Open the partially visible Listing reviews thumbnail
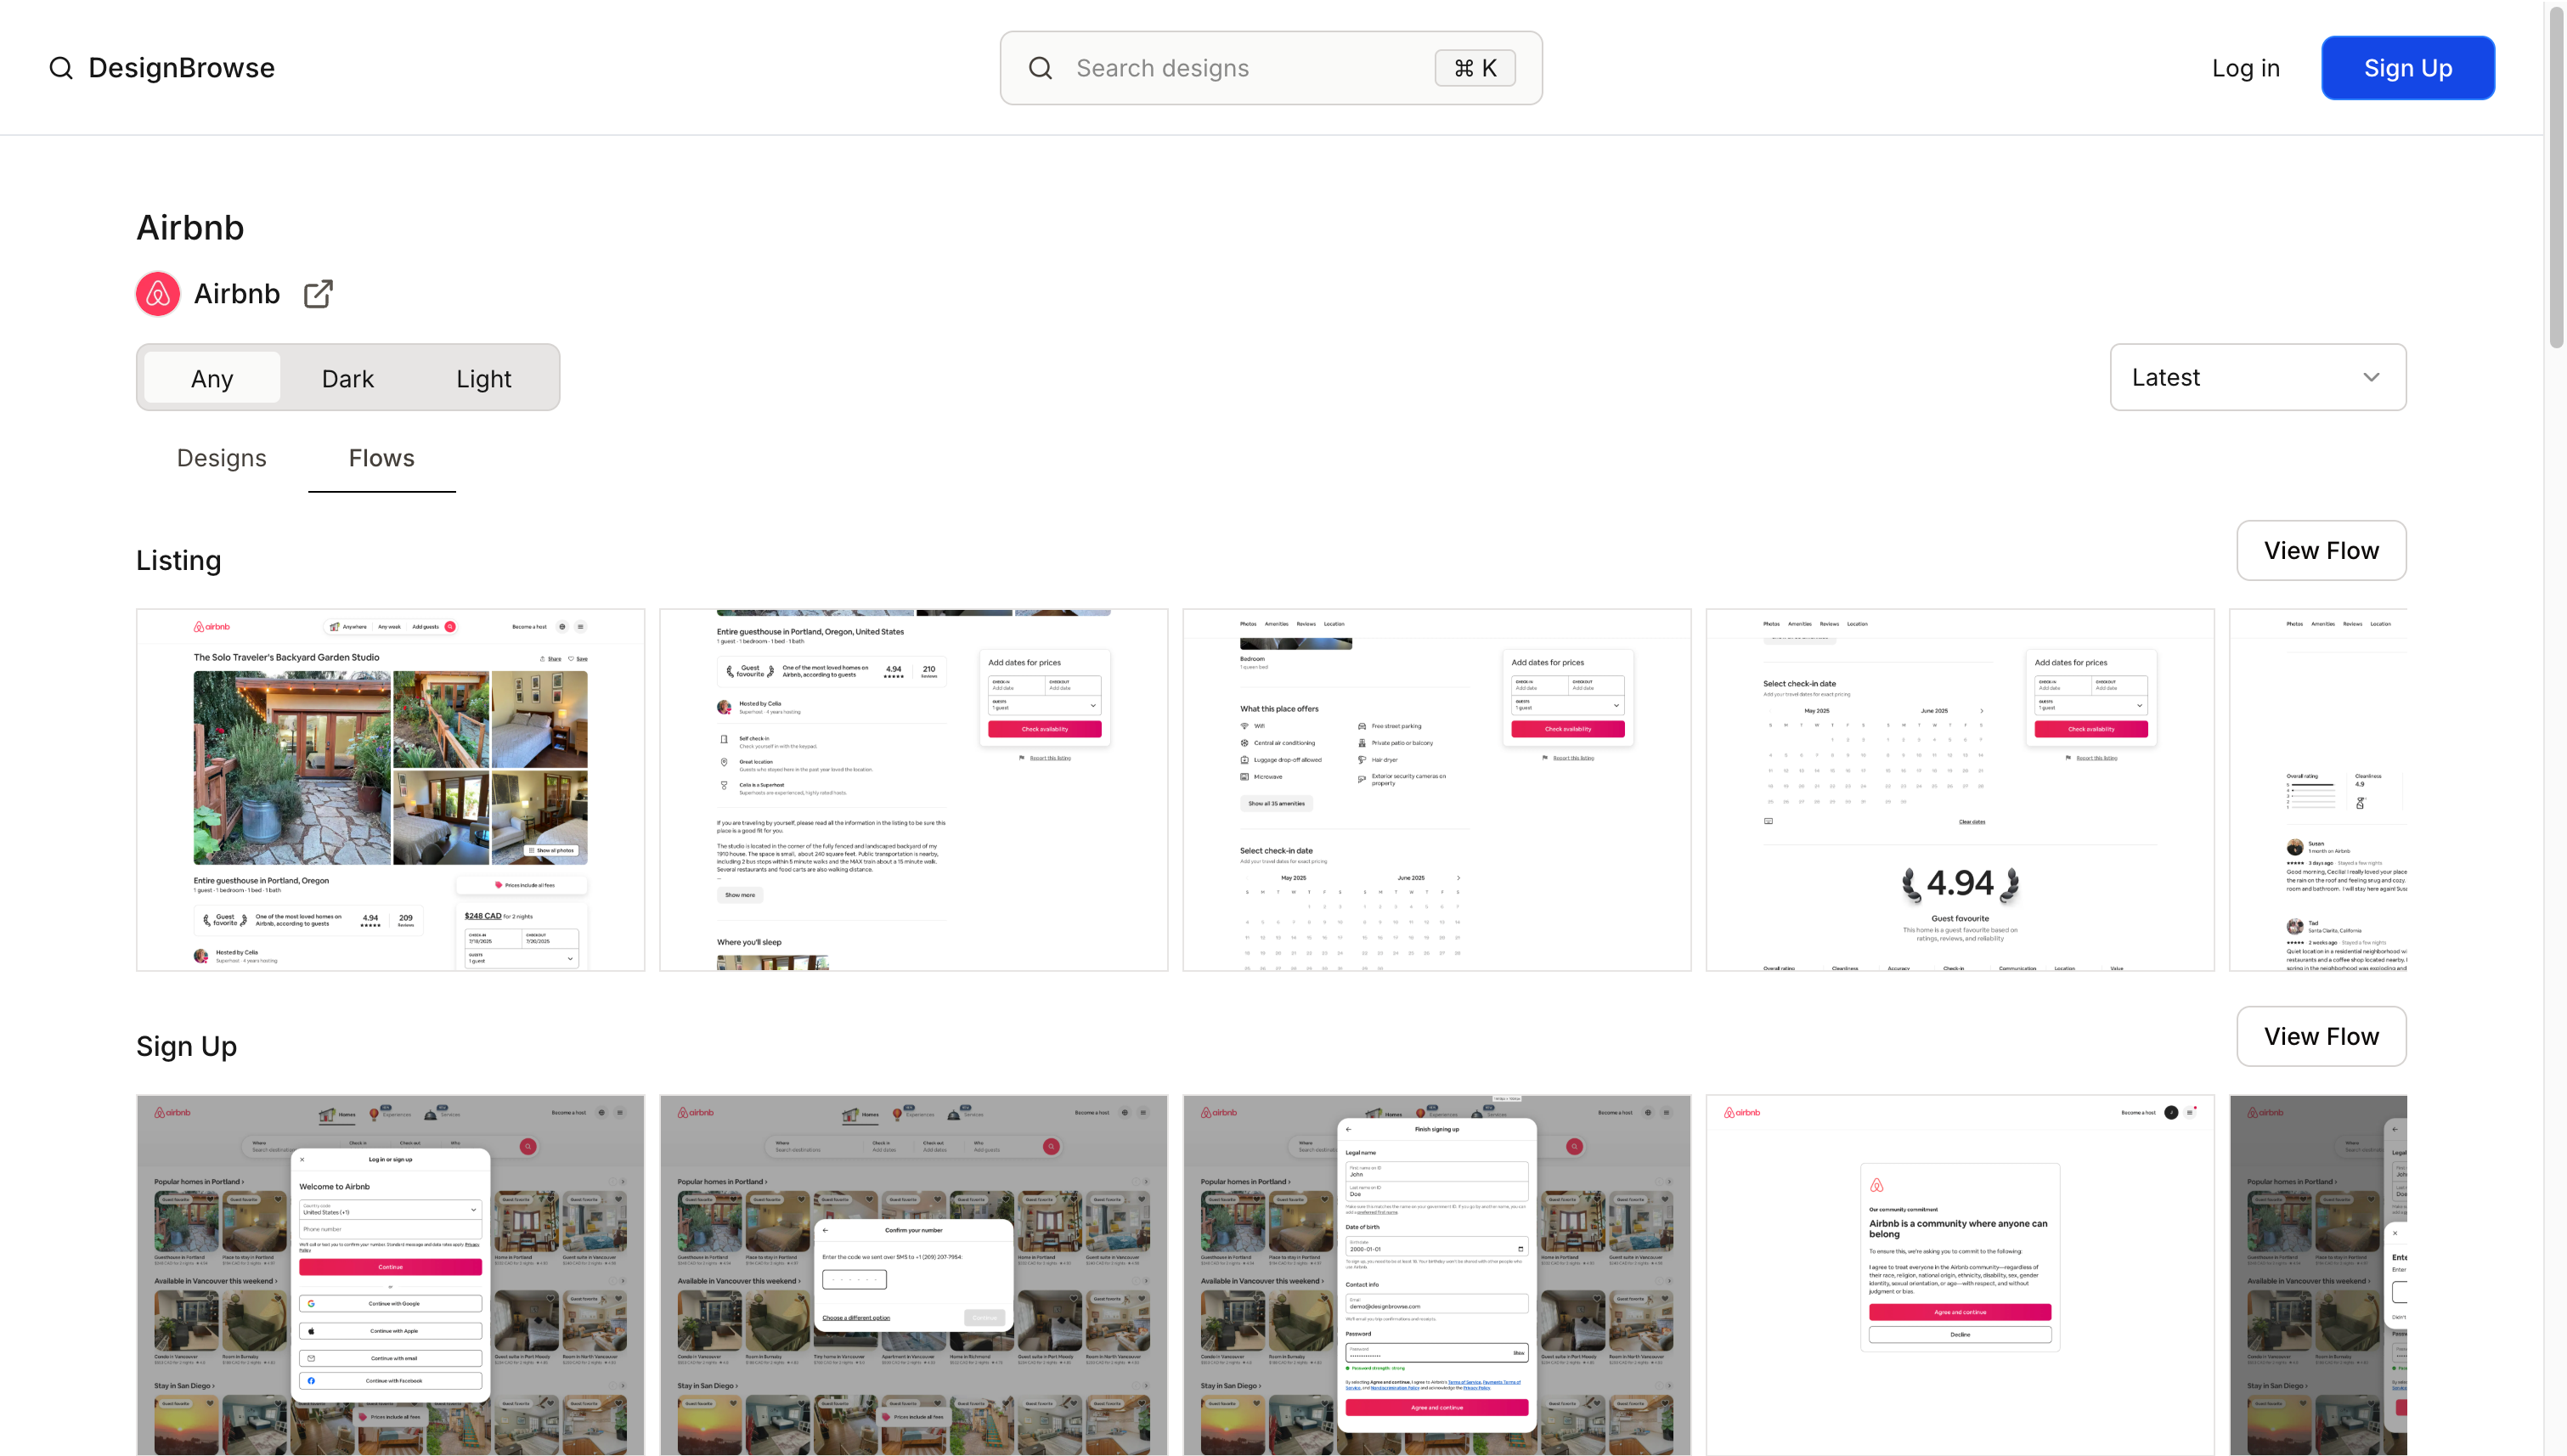 click(x=2318, y=790)
